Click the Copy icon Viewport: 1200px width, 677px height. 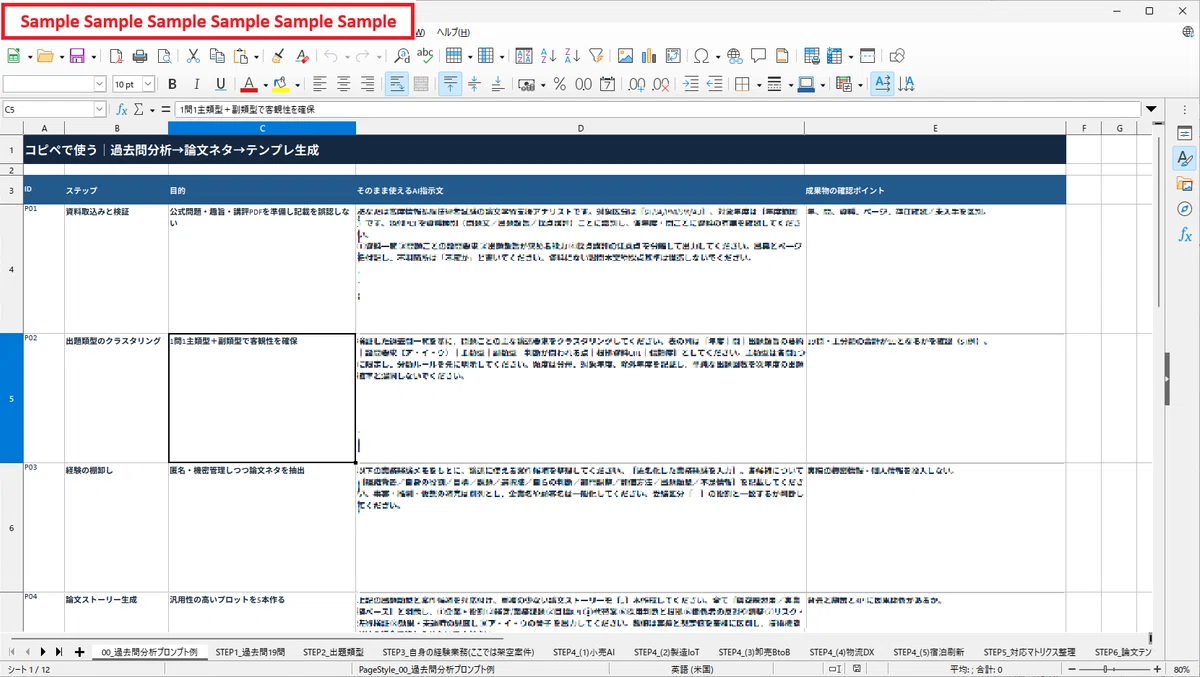217,56
